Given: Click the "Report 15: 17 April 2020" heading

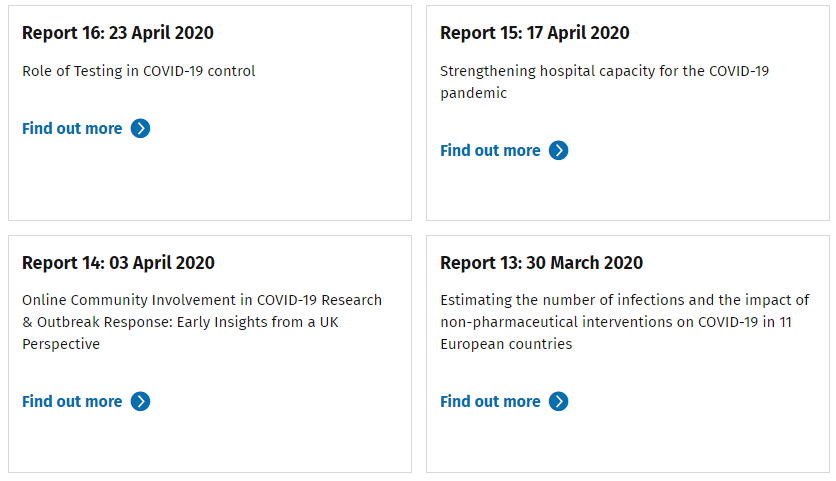Looking at the screenshot, I should pyautogui.click(x=535, y=32).
